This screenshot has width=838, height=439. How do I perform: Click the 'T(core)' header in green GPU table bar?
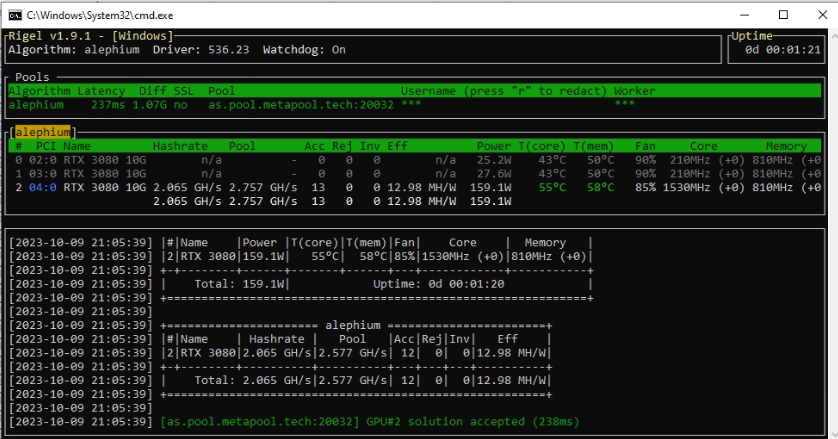542,146
